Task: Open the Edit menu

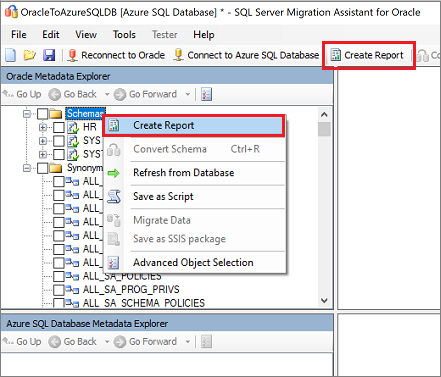Action: [x=51, y=34]
